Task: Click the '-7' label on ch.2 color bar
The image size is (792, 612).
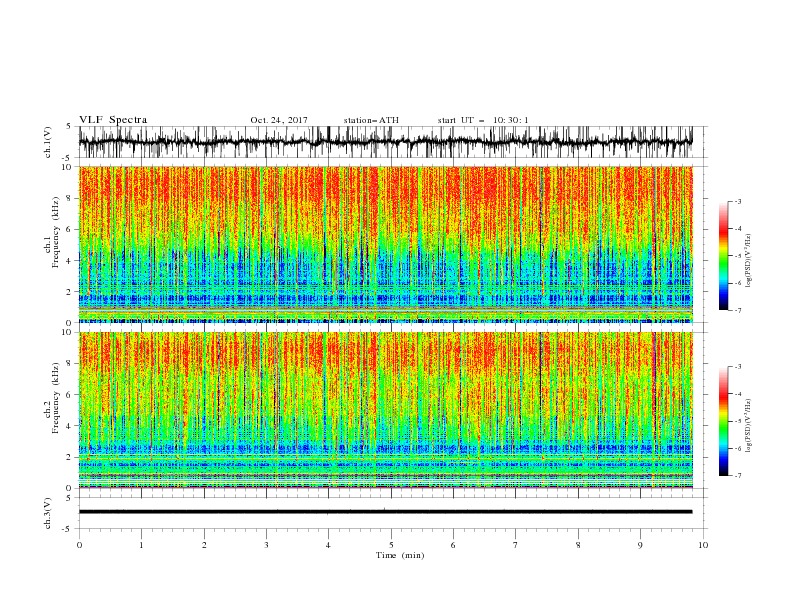Action: 738,476
